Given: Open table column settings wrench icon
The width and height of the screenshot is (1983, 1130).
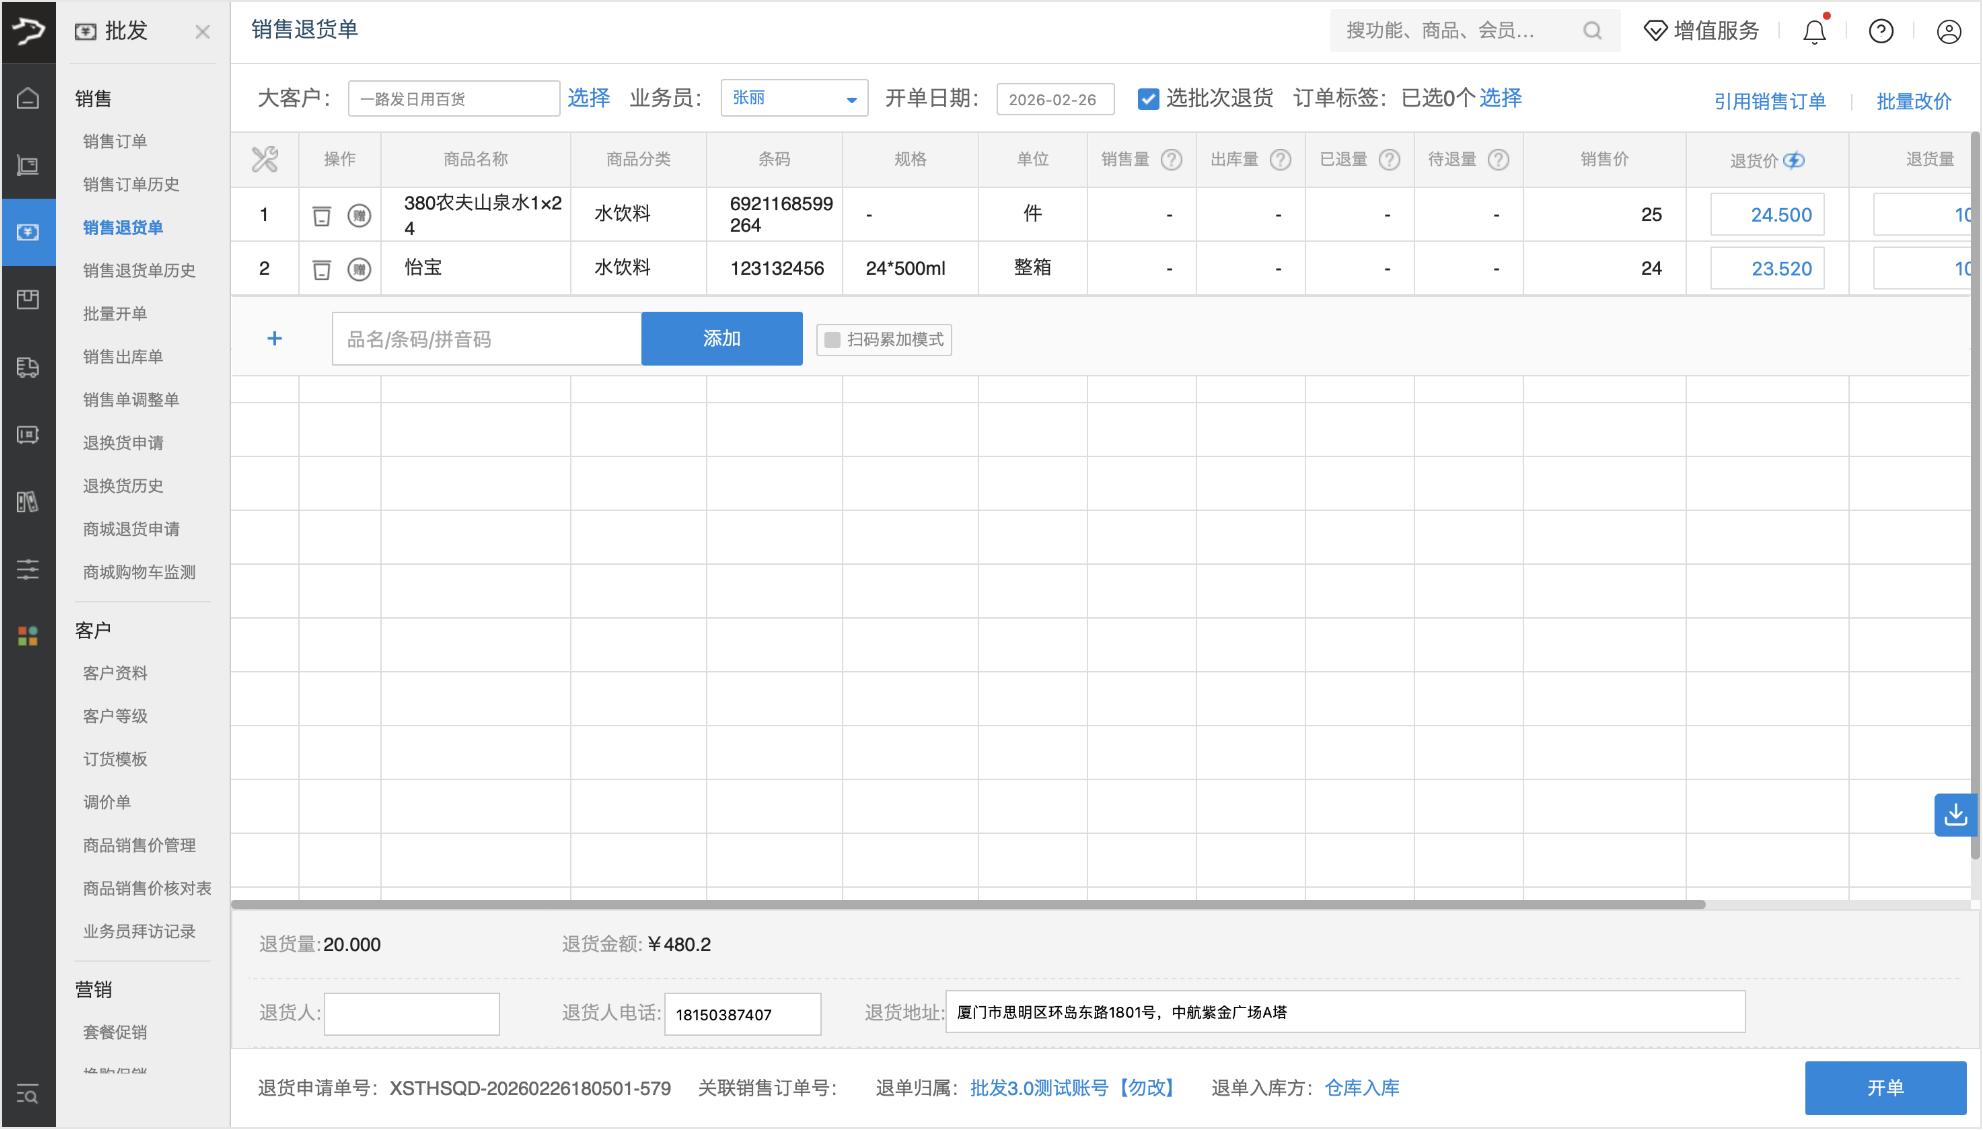Looking at the screenshot, I should [x=265, y=159].
